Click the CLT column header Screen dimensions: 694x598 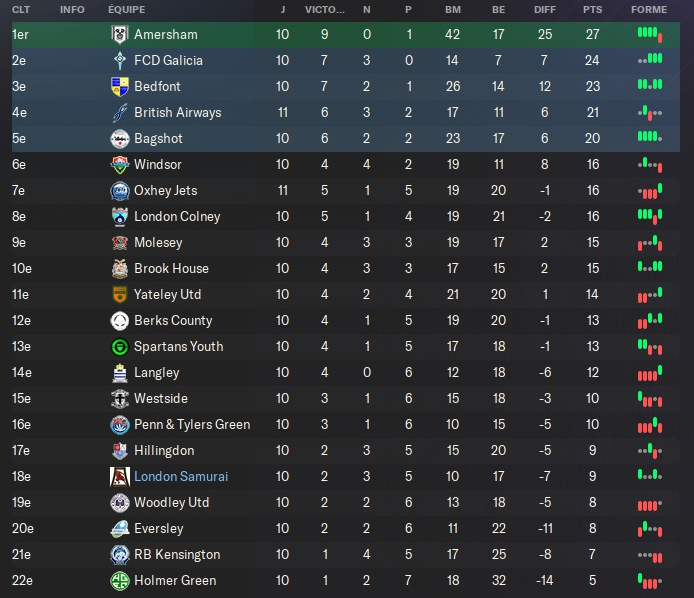(x=20, y=9)
